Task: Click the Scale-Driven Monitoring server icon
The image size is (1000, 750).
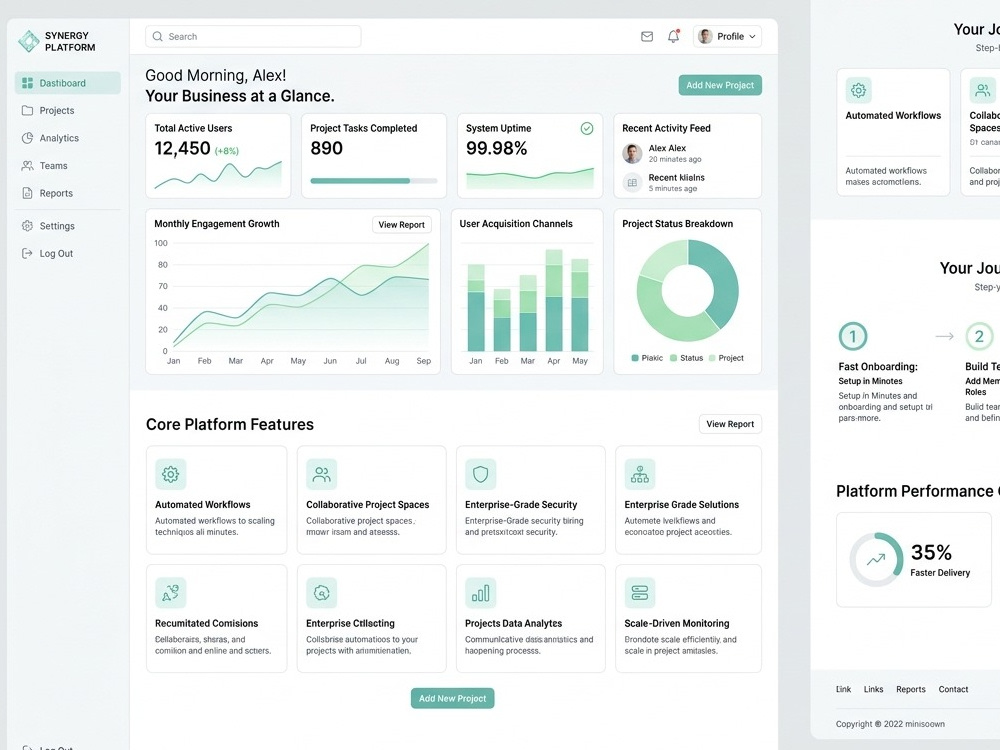Action: pos(640,593)
